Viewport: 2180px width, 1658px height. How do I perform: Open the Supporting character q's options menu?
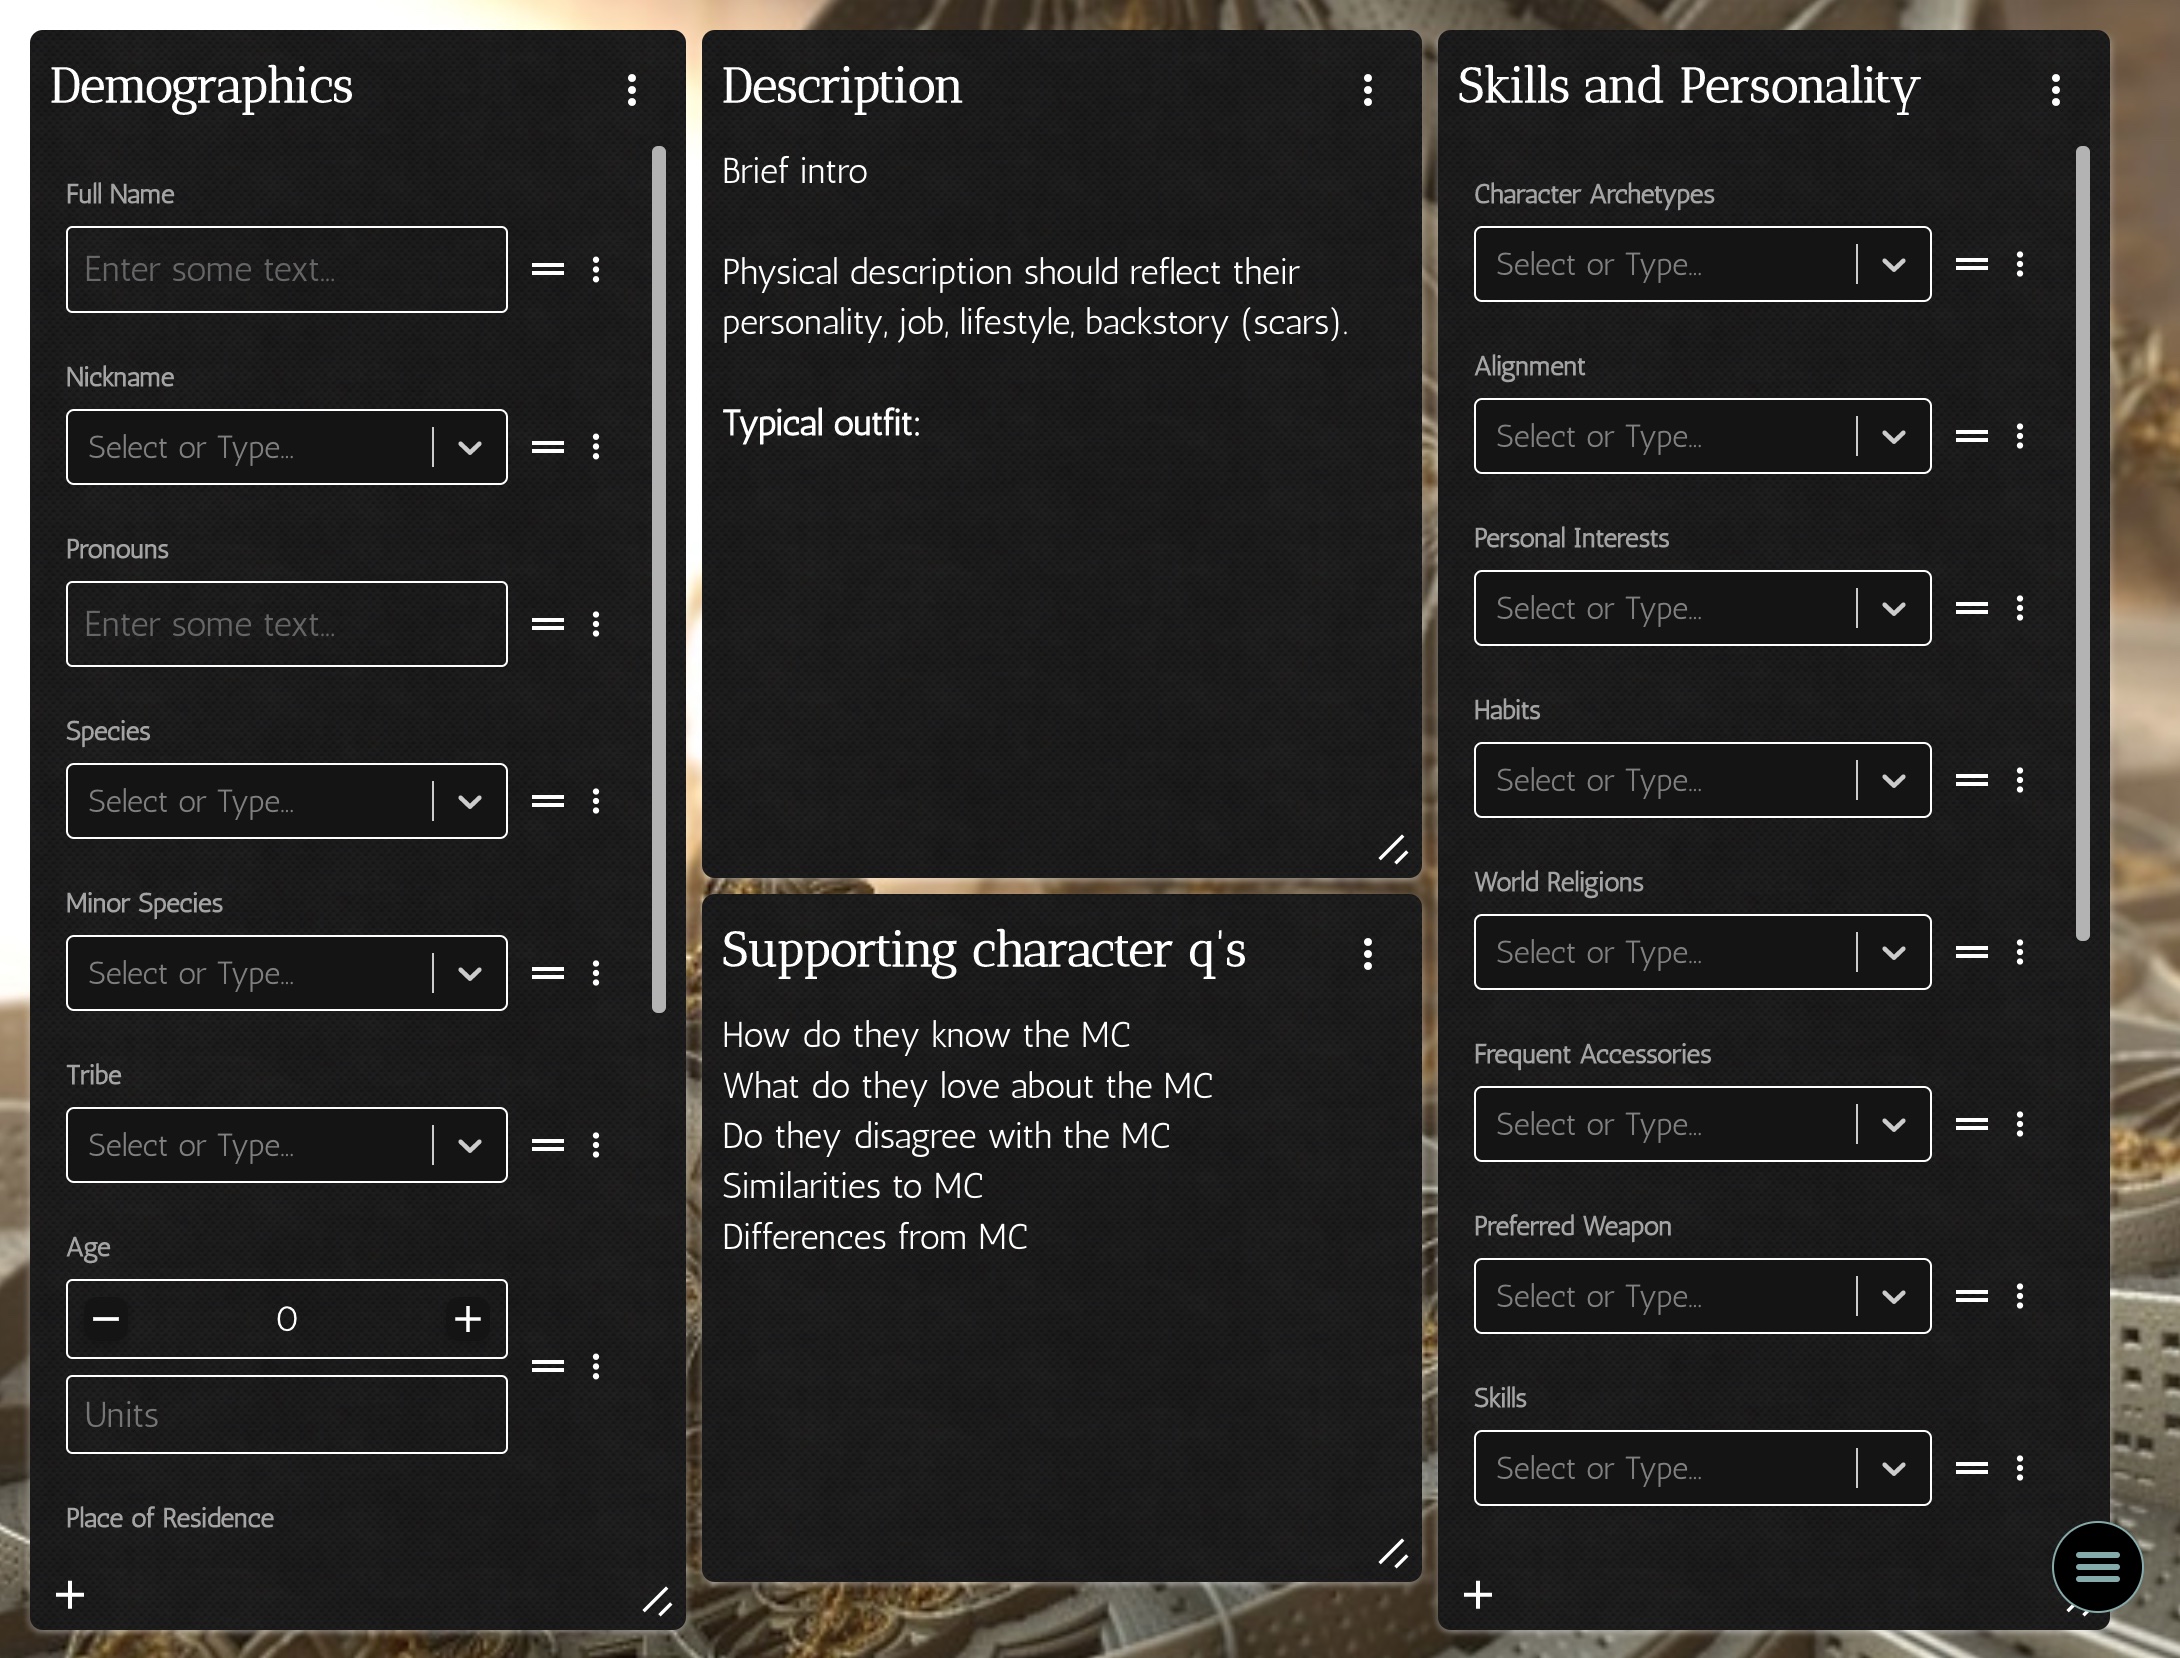(x=1368, y=955)
